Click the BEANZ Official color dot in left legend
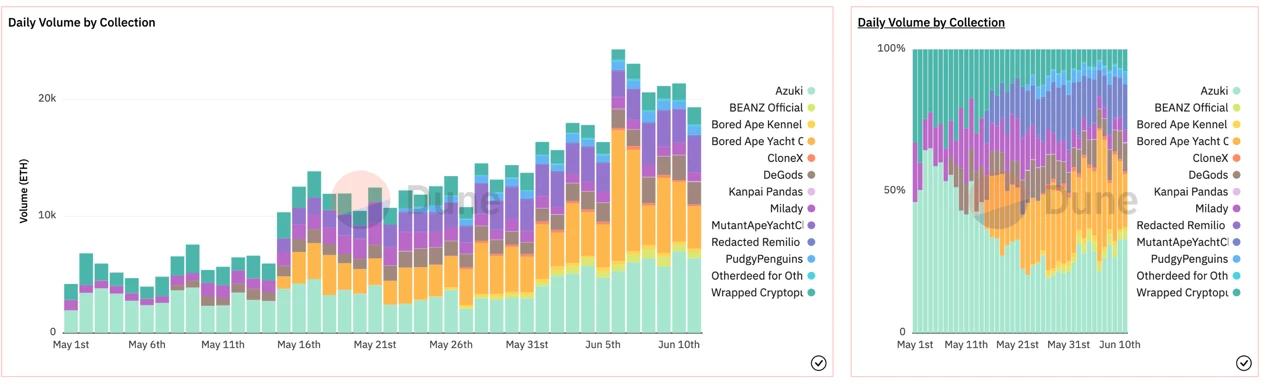 pyautogui.click(x=812, y=108)
